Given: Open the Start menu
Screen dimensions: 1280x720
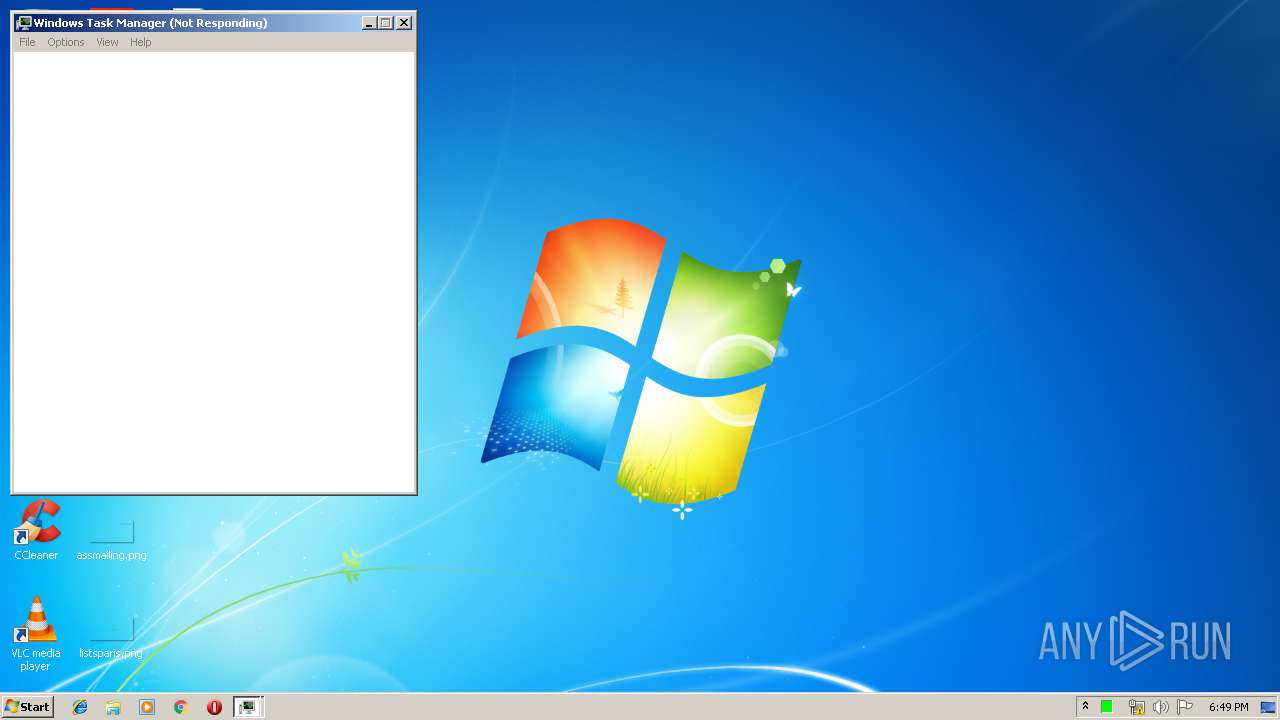Looking at the screenshot, I should tap(27, 707).
